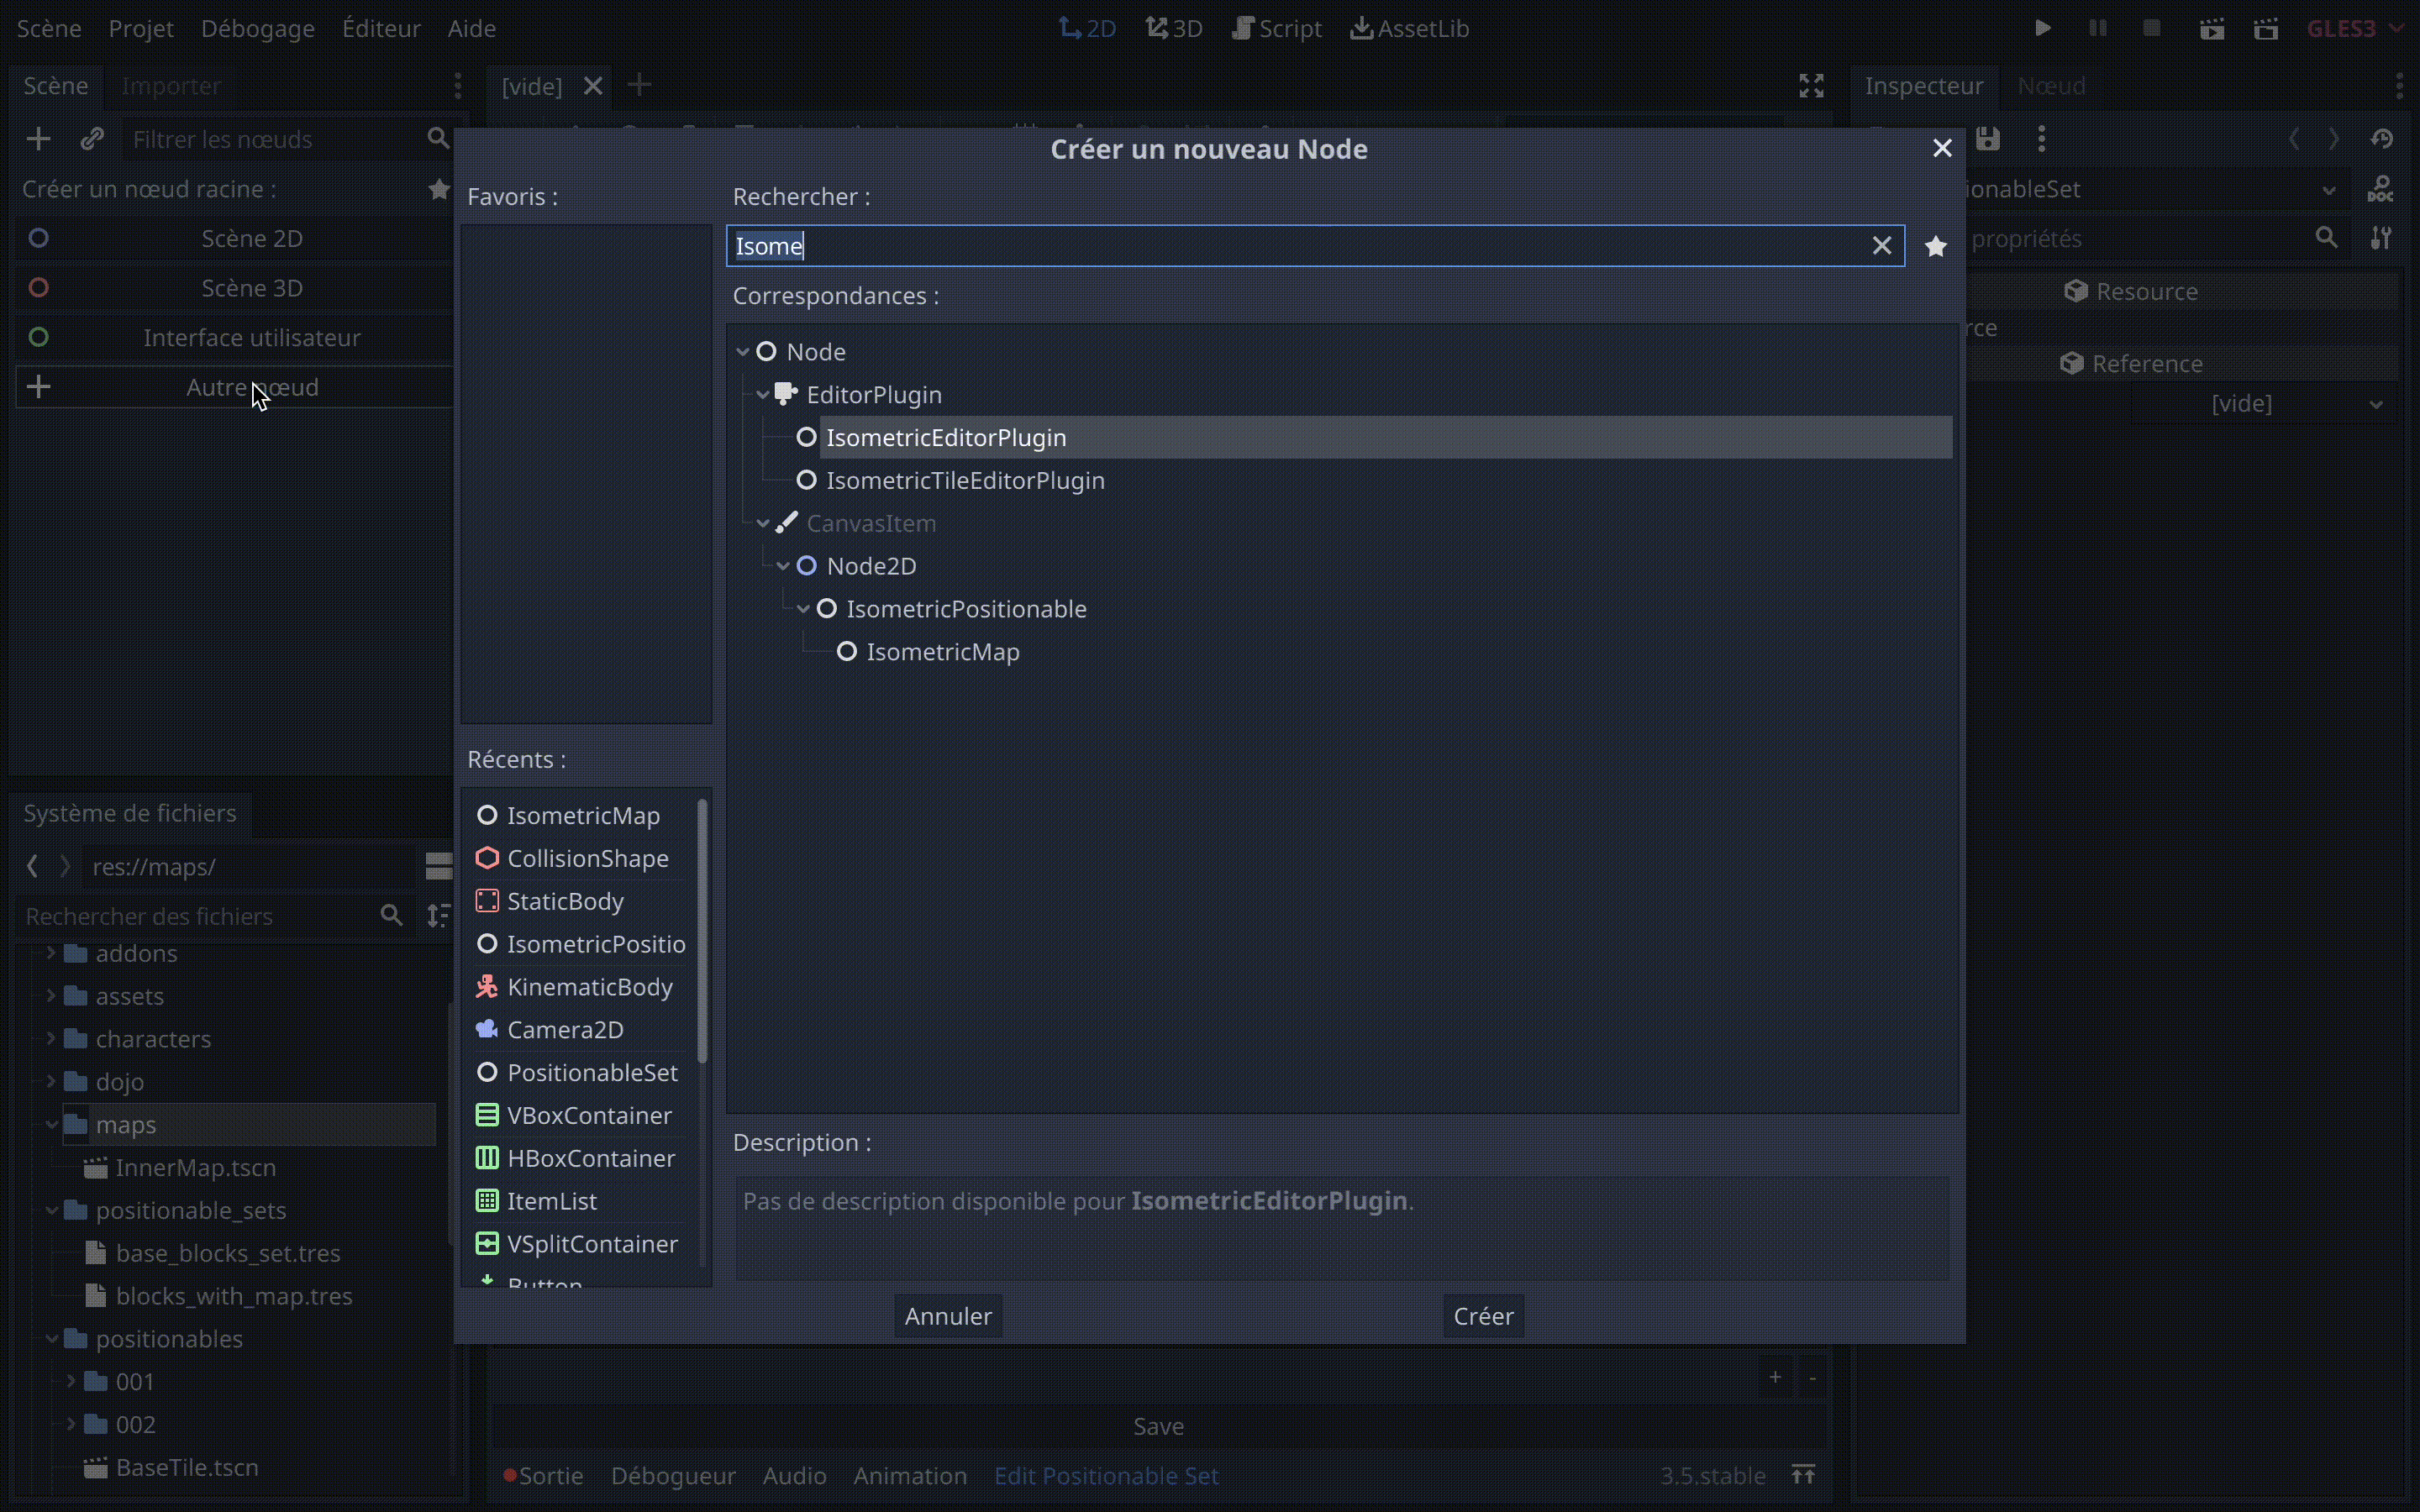
Task: Open the Débogage menu
Action: [258, 28]
